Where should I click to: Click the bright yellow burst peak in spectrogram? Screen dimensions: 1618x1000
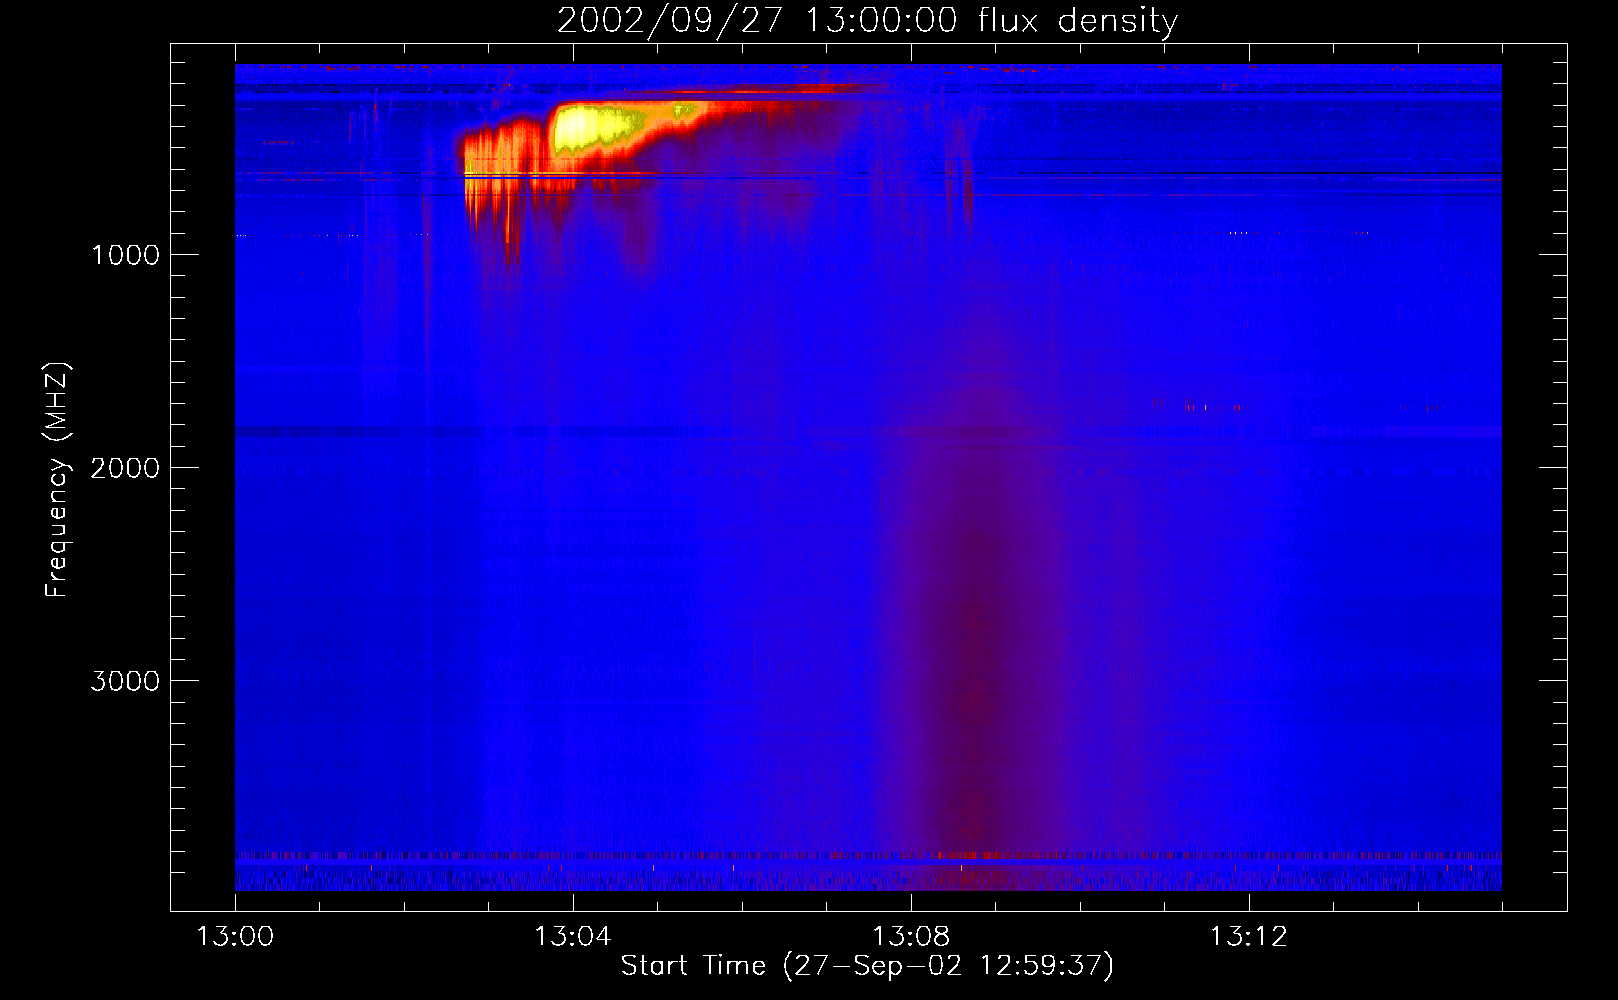598,128
